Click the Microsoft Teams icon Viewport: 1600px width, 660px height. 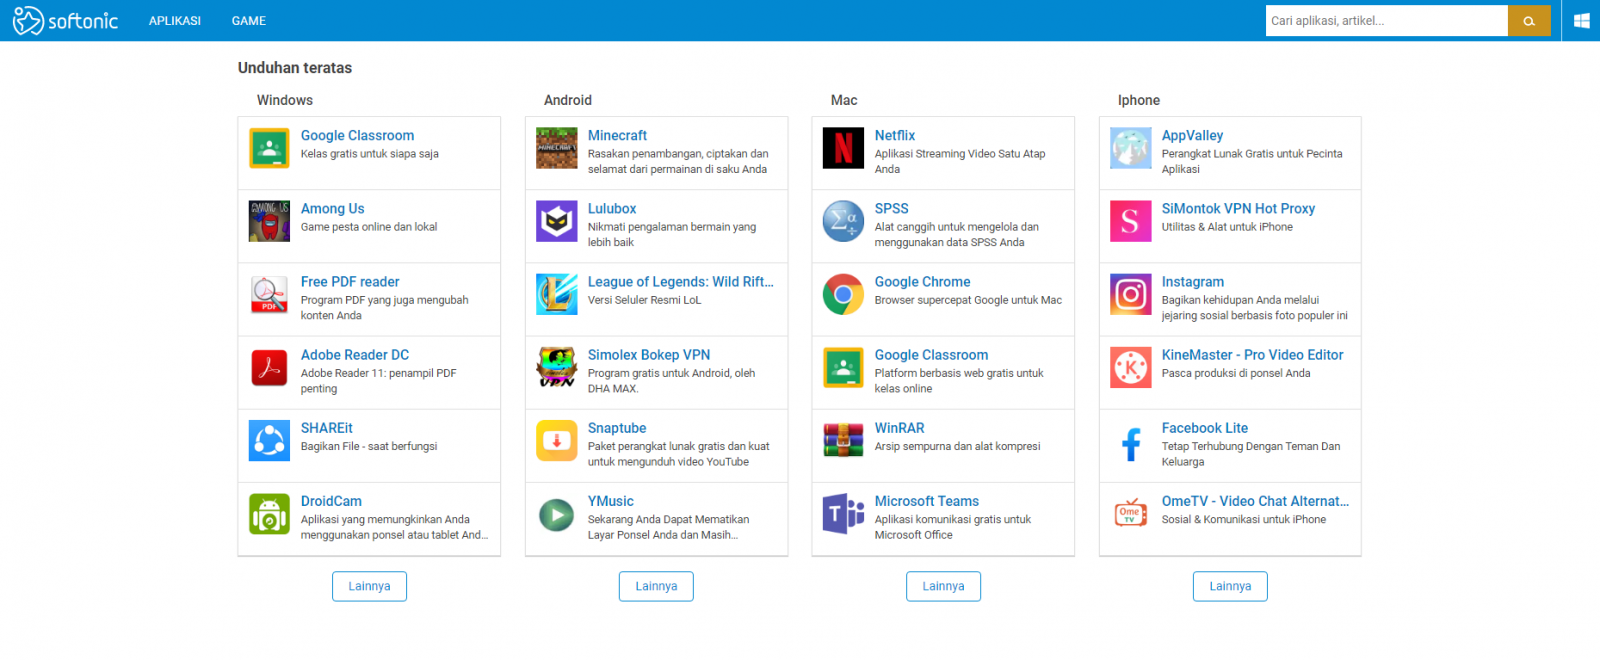tap(843, 514)
